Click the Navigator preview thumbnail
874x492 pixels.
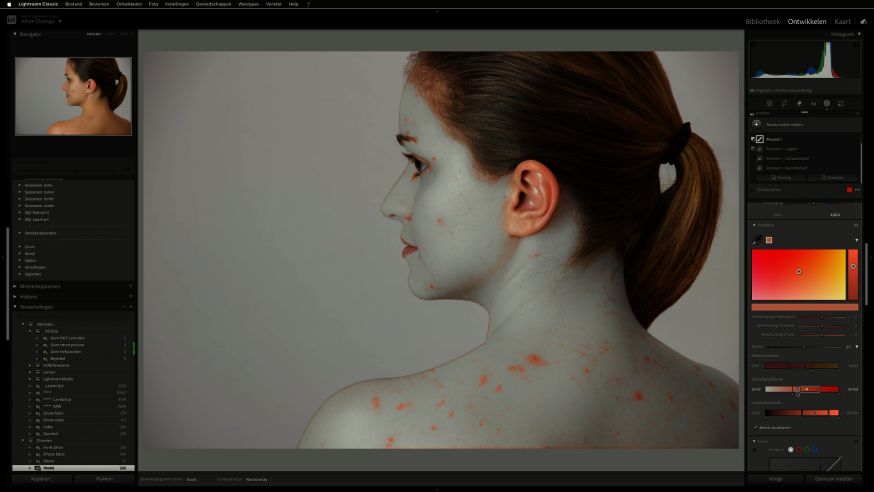73,96
